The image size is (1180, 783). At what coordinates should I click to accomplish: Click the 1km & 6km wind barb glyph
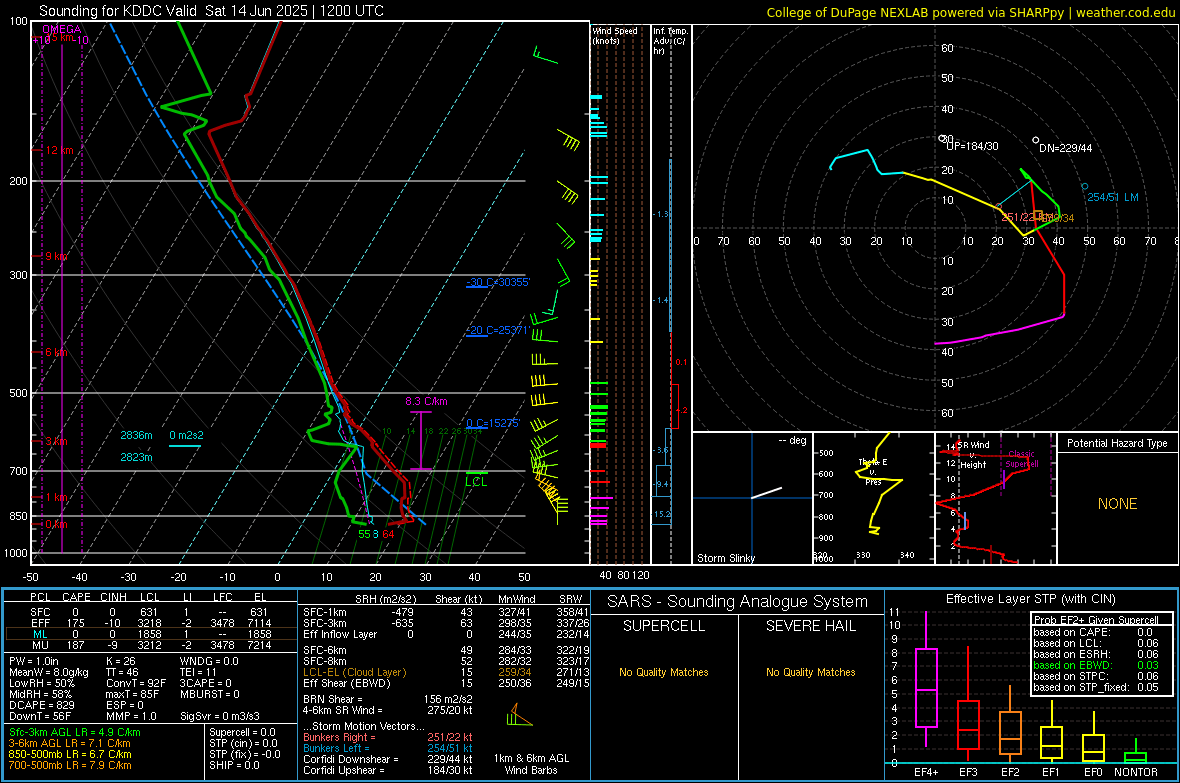[x=519, y=715]
